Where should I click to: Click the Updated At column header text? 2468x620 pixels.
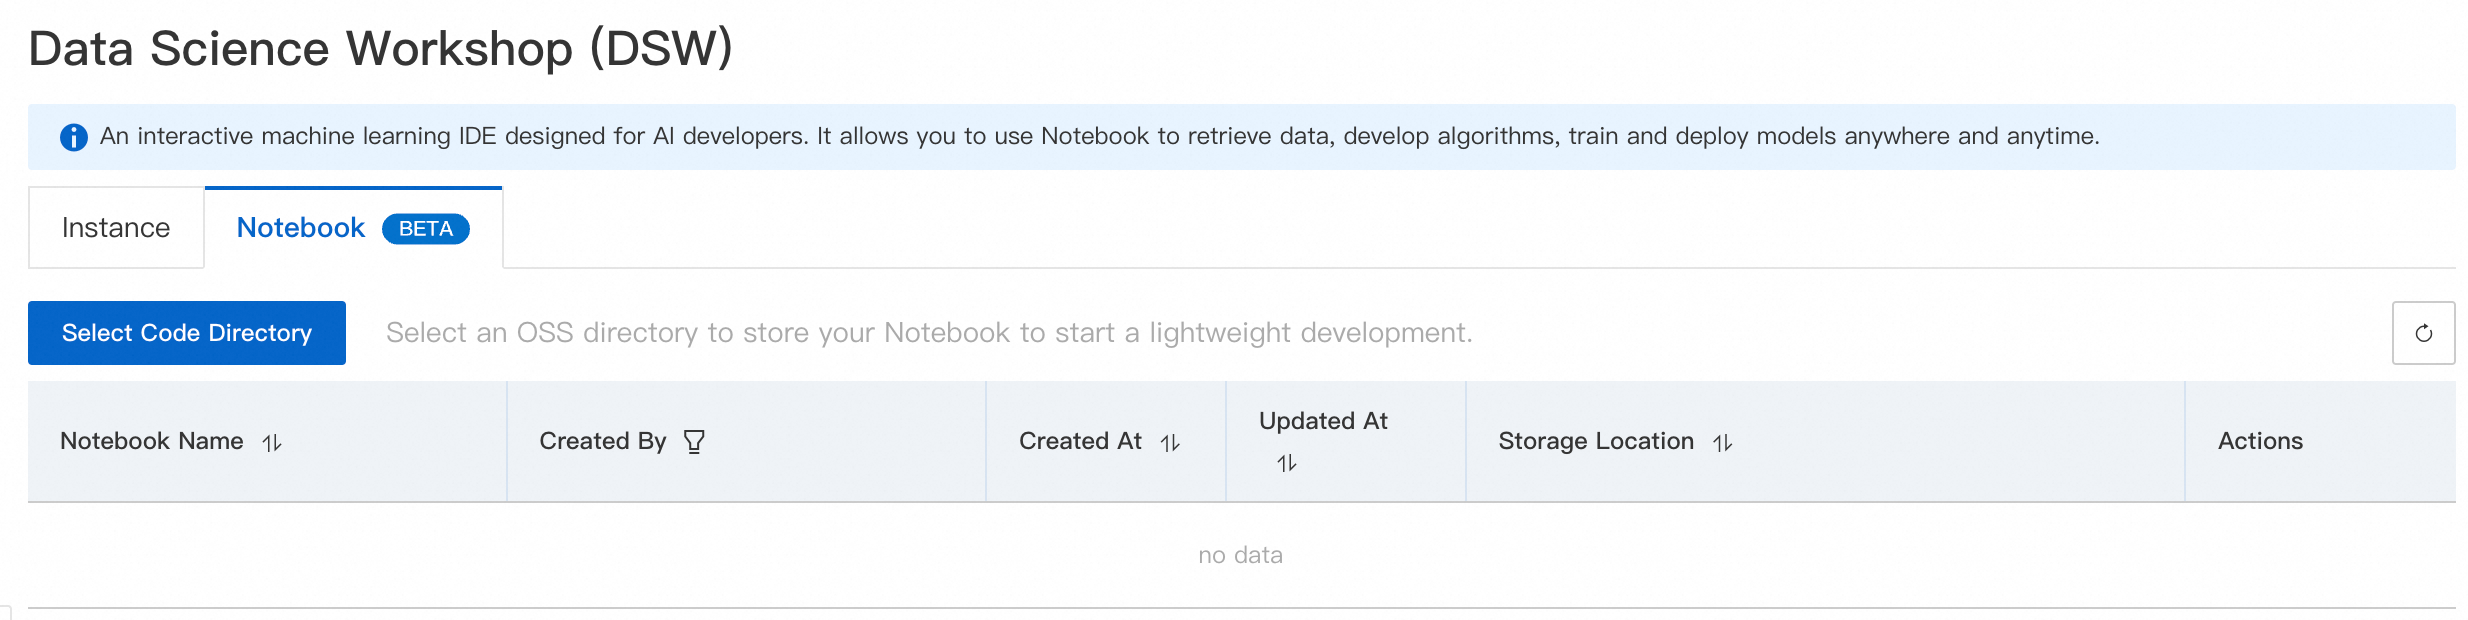1323,421
